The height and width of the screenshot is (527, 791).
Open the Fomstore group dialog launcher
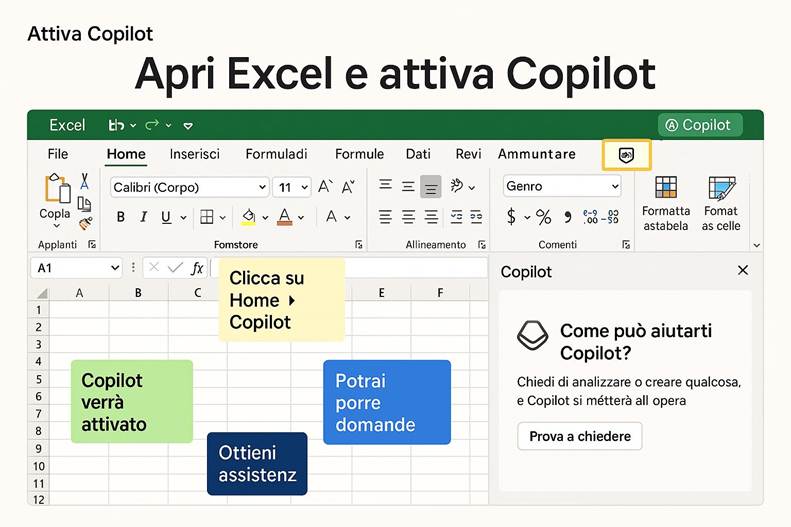(359, 245)
